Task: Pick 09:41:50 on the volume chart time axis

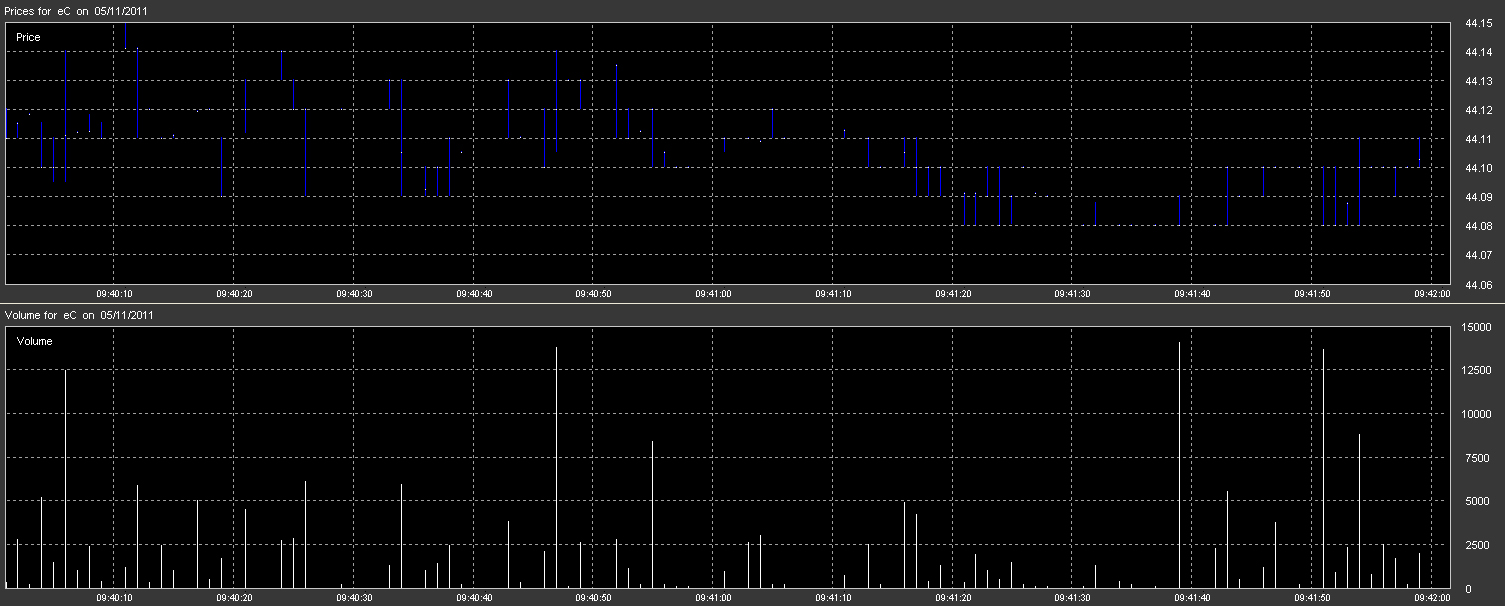Action: pyautogui.click(x=1312, y=598)
